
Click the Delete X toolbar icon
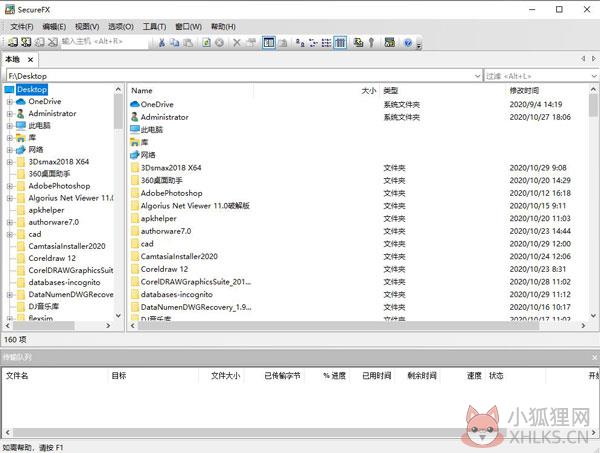pos(237,42)
